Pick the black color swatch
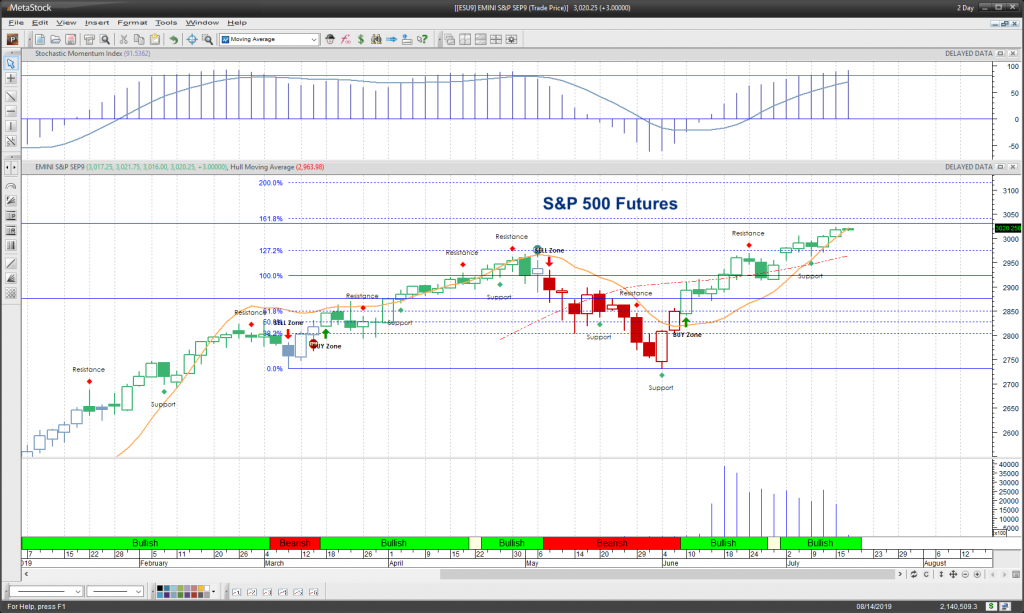Image resolution: width=1024 pixels, height=613 pixels. click(159, 588)
